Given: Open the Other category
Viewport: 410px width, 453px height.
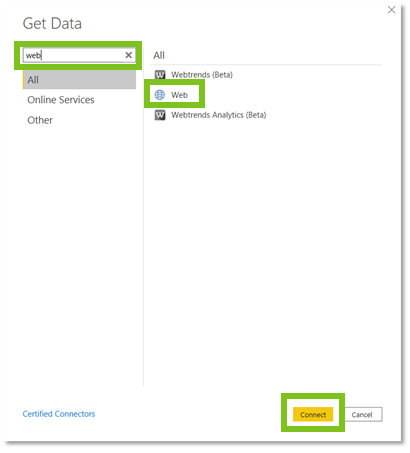Looking at the screenshot, I should (40, 120).
